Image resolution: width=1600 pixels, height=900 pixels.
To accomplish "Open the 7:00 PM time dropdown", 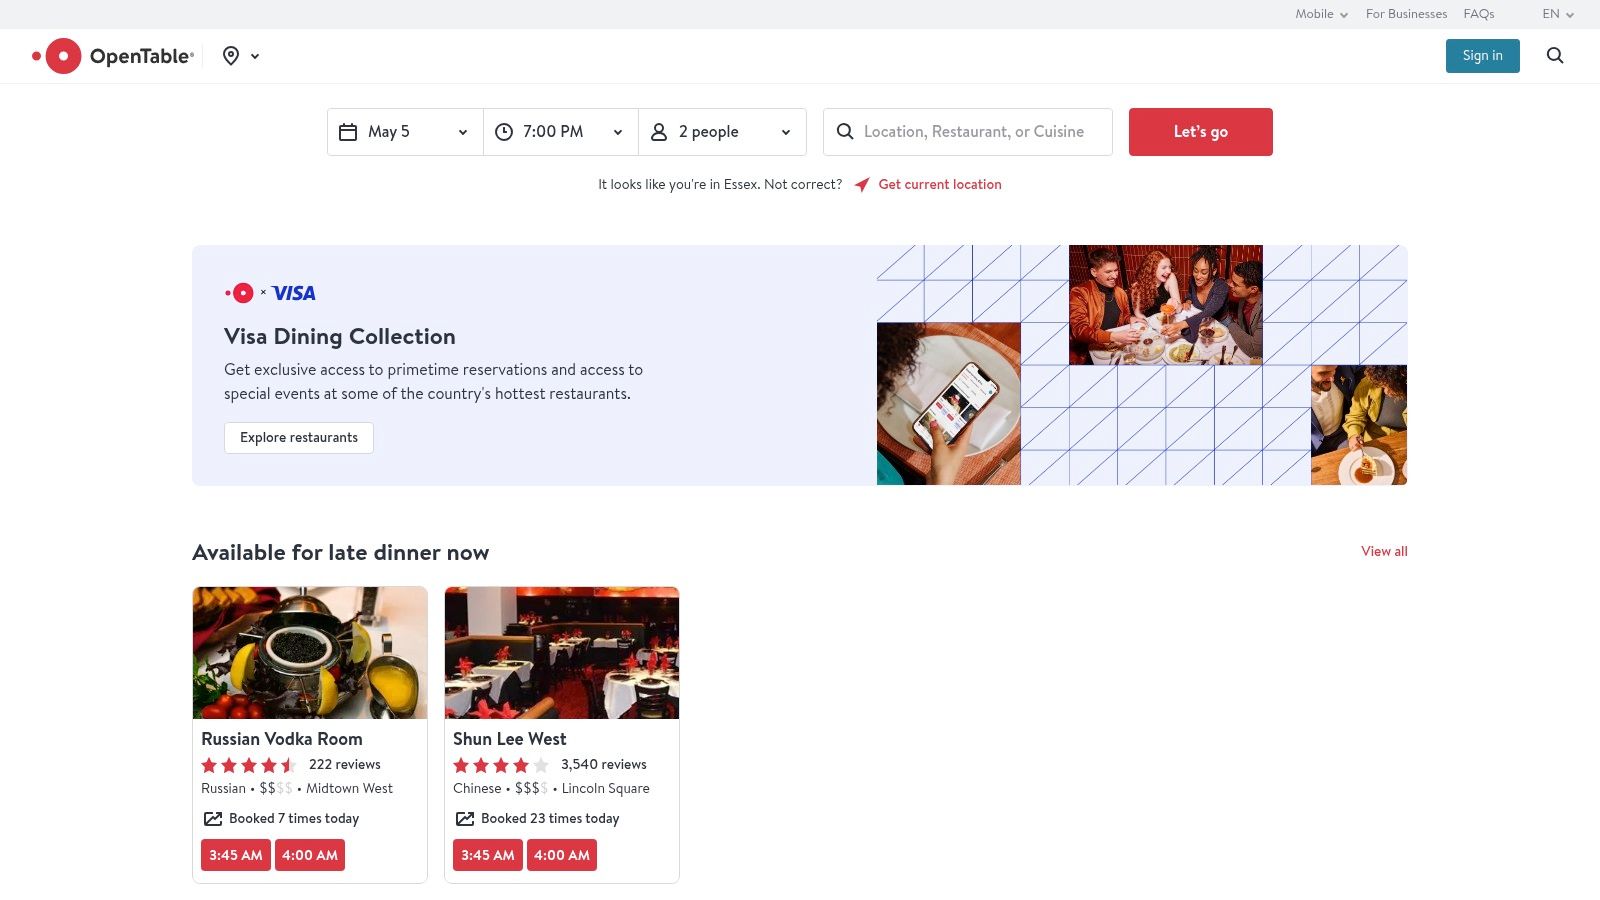I will pyautogui.click(x=561, y=132).
